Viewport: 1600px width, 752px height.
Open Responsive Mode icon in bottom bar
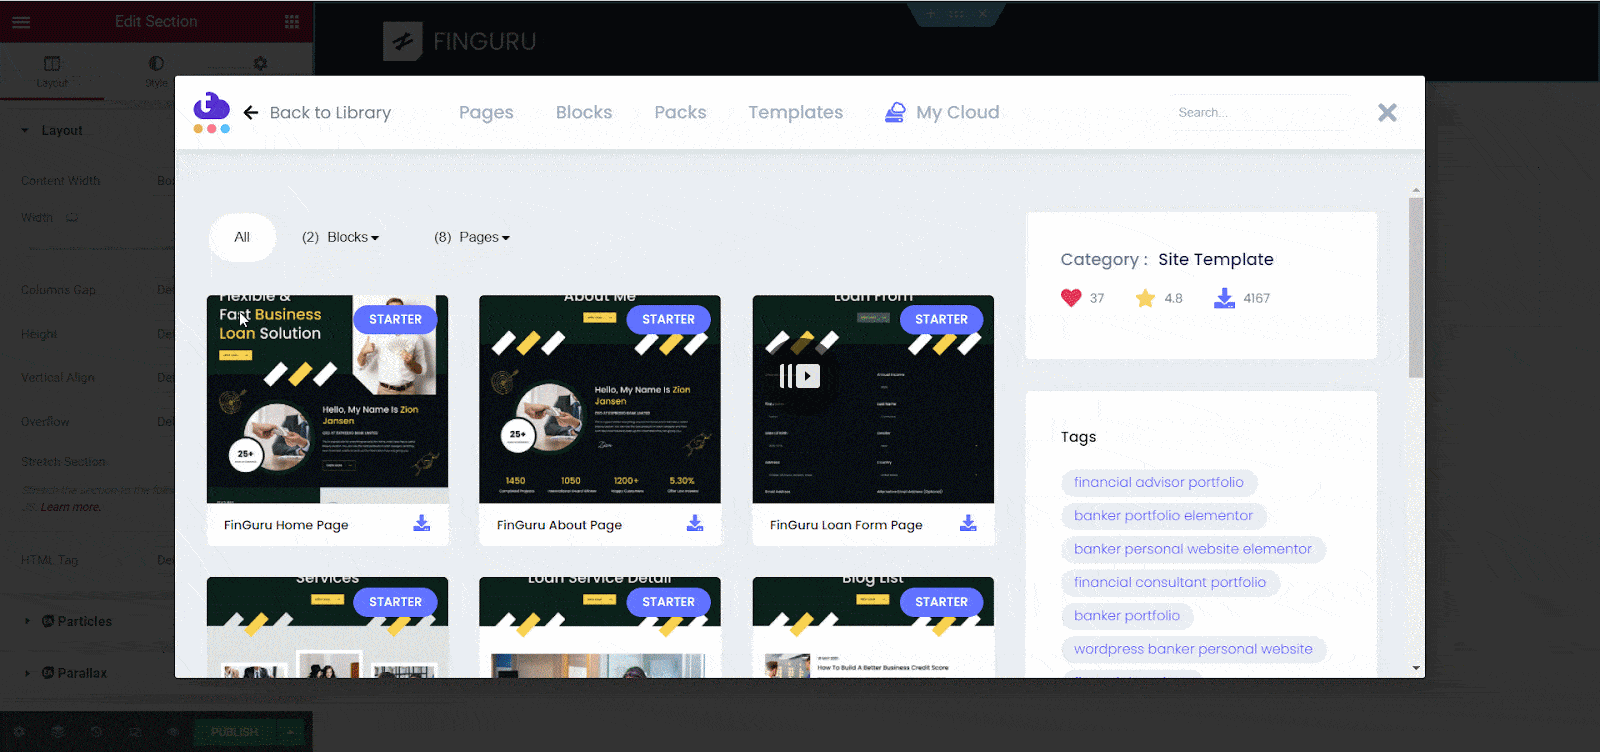135,732
